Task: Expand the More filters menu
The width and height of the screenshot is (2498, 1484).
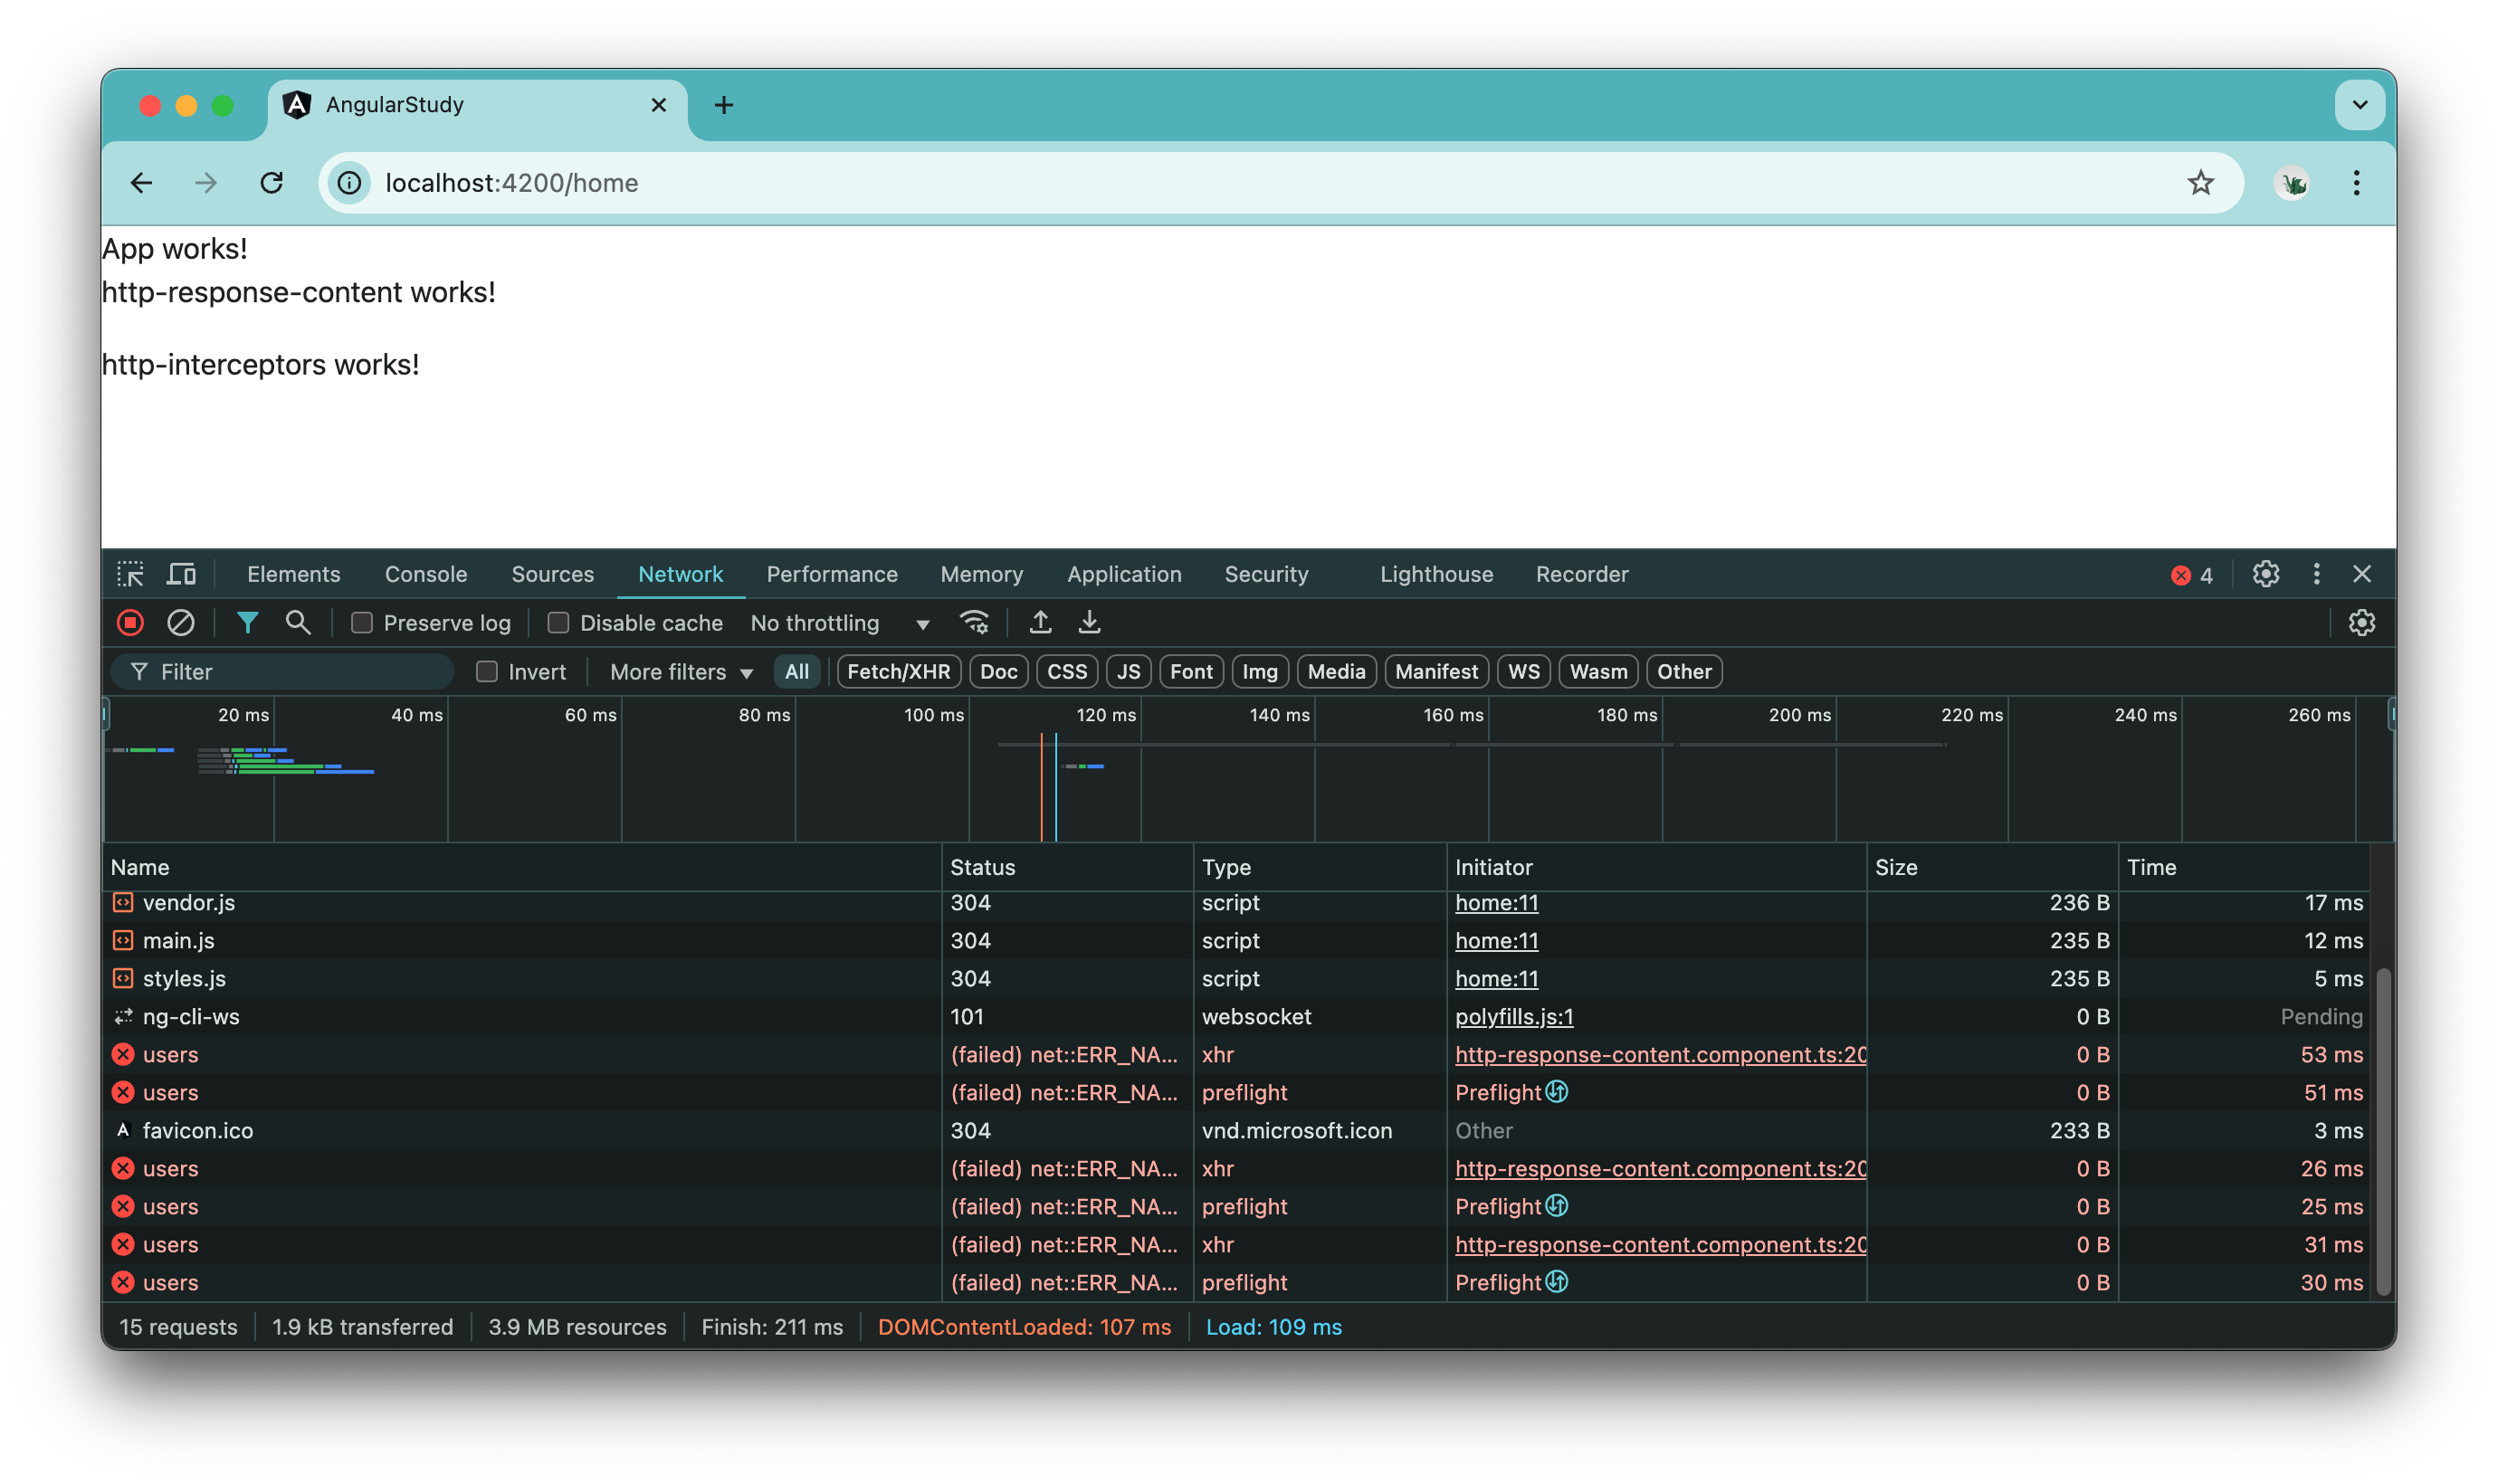Action: (x=678, y=671)
